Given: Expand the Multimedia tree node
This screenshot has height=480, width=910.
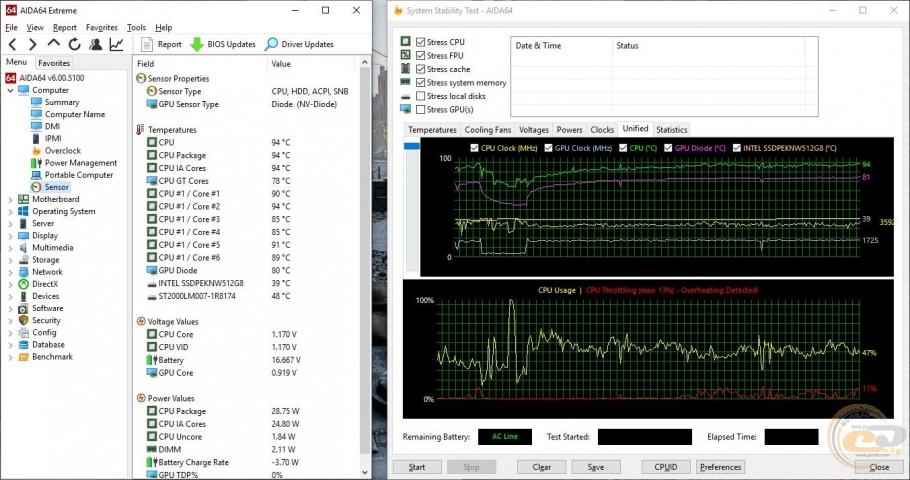Looking at the screenshot, I should (10, 248).
